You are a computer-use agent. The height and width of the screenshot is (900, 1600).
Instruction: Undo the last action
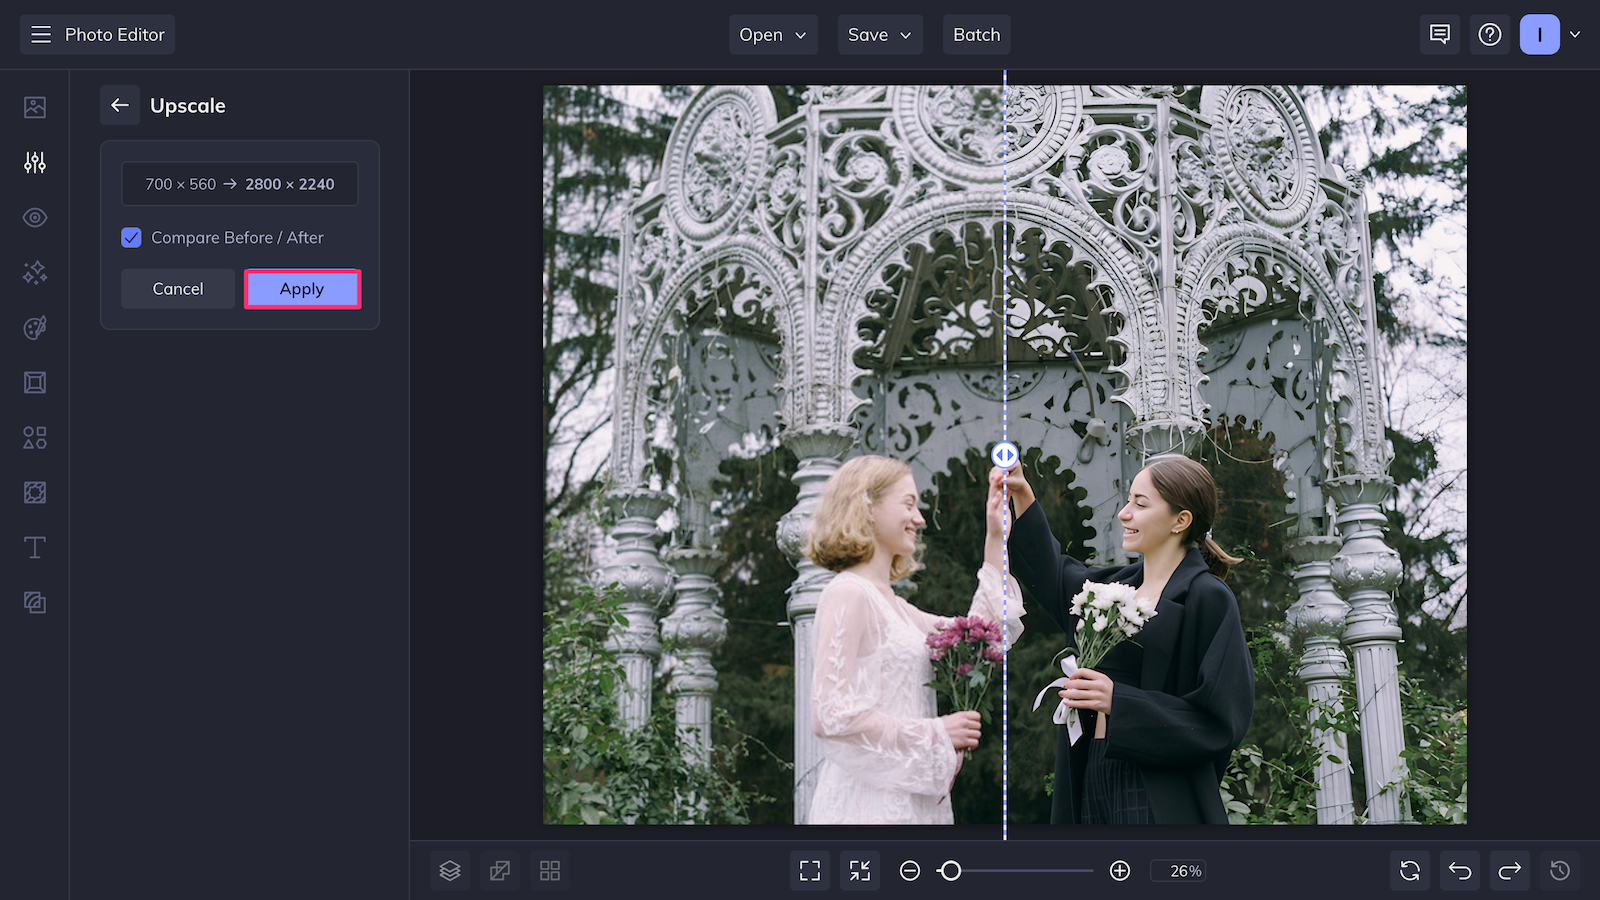coord(1459,870)
